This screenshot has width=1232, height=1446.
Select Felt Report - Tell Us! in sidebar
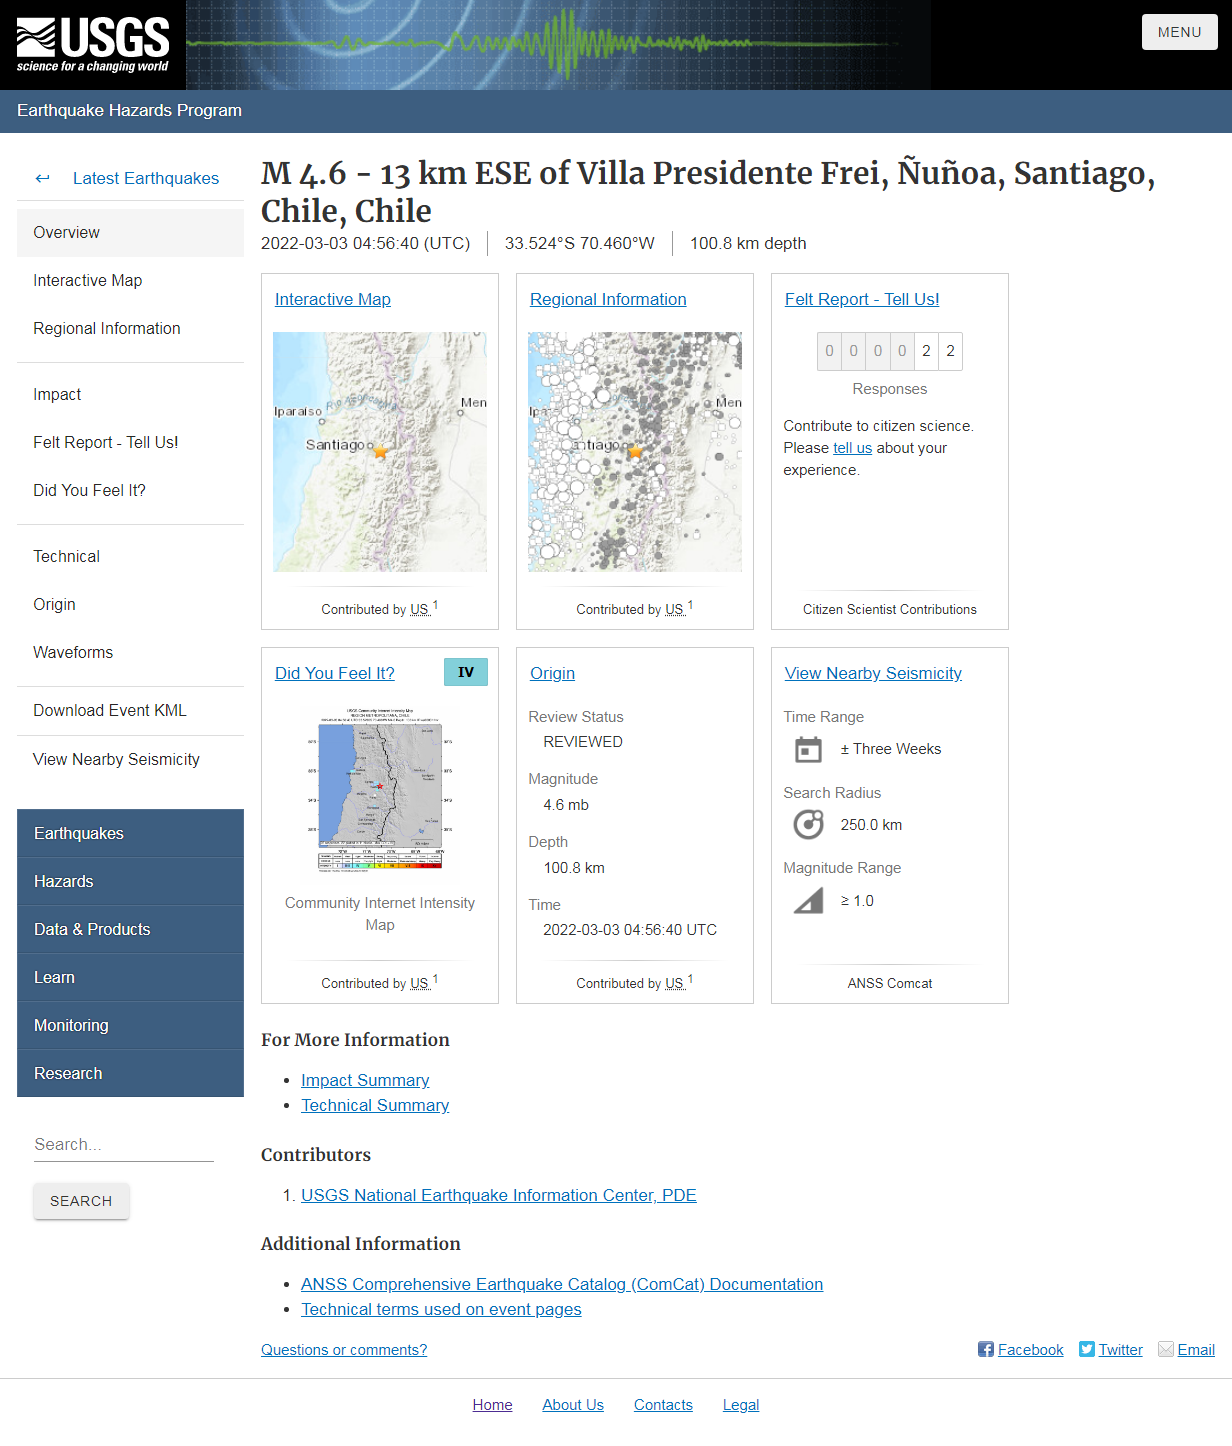coord(130,442)
